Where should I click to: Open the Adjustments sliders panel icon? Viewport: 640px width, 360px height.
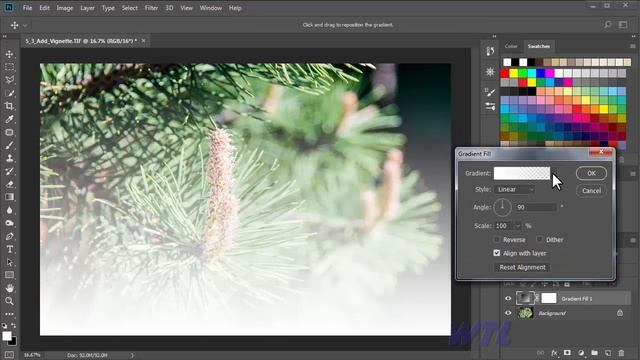pos(490,107)
